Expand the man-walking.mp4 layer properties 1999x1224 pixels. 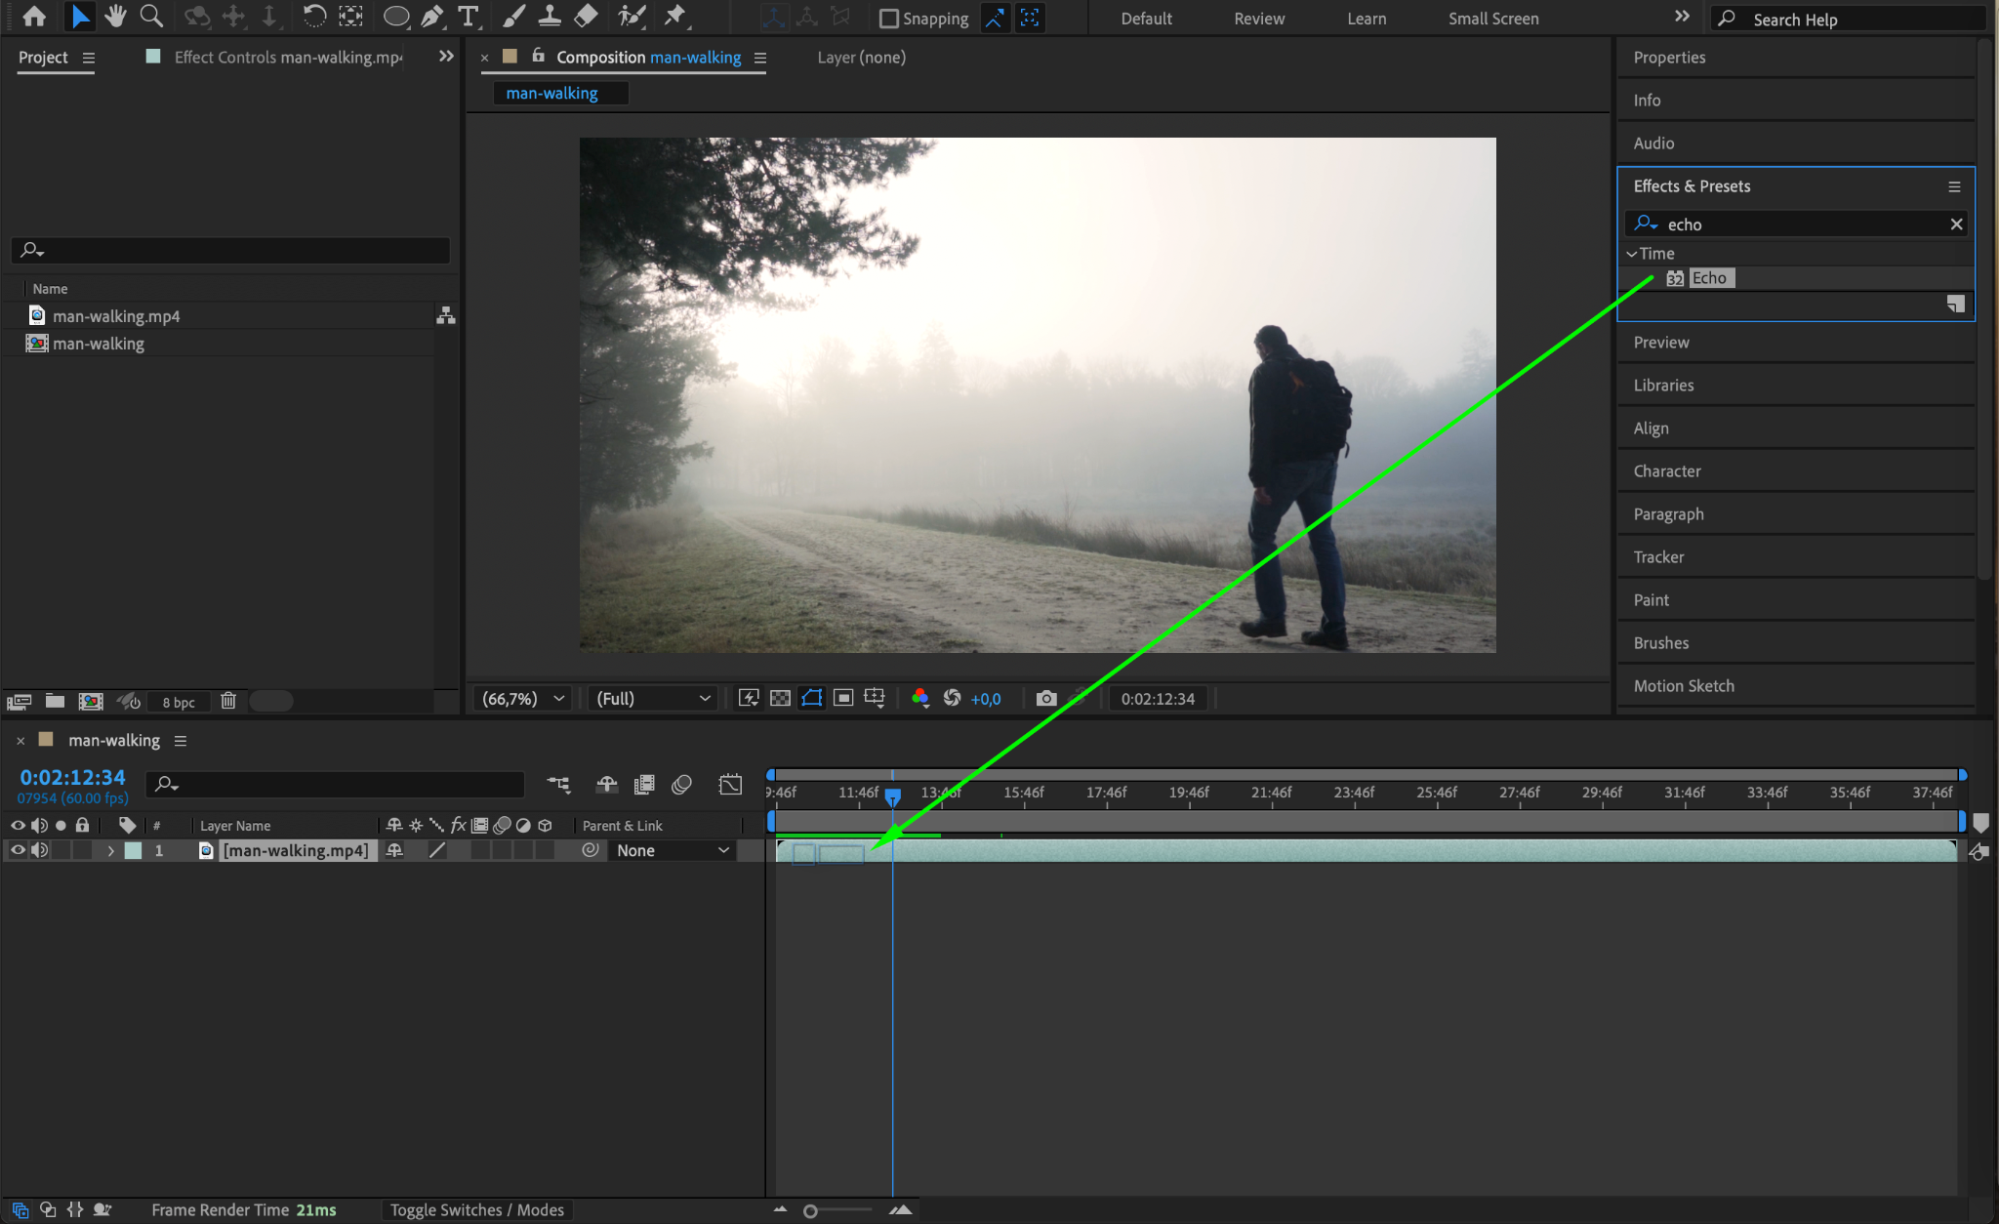(111, 850)
